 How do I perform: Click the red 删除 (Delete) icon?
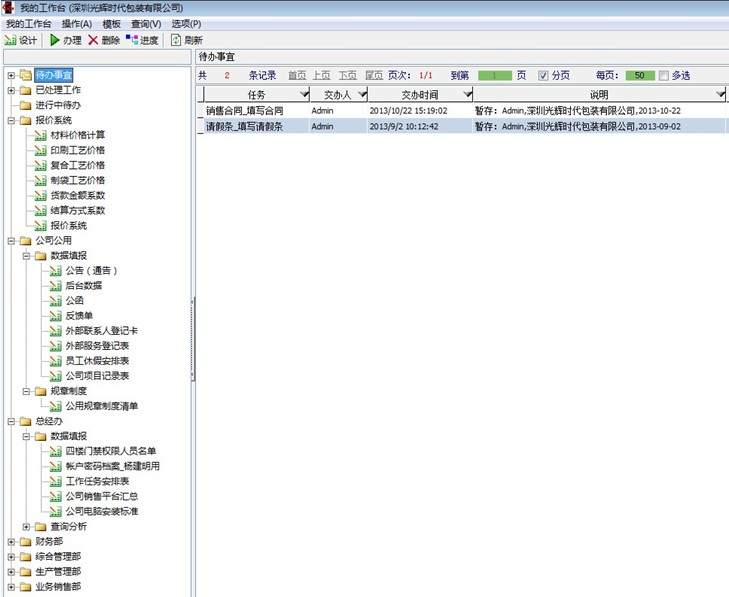tap(93, 40)
